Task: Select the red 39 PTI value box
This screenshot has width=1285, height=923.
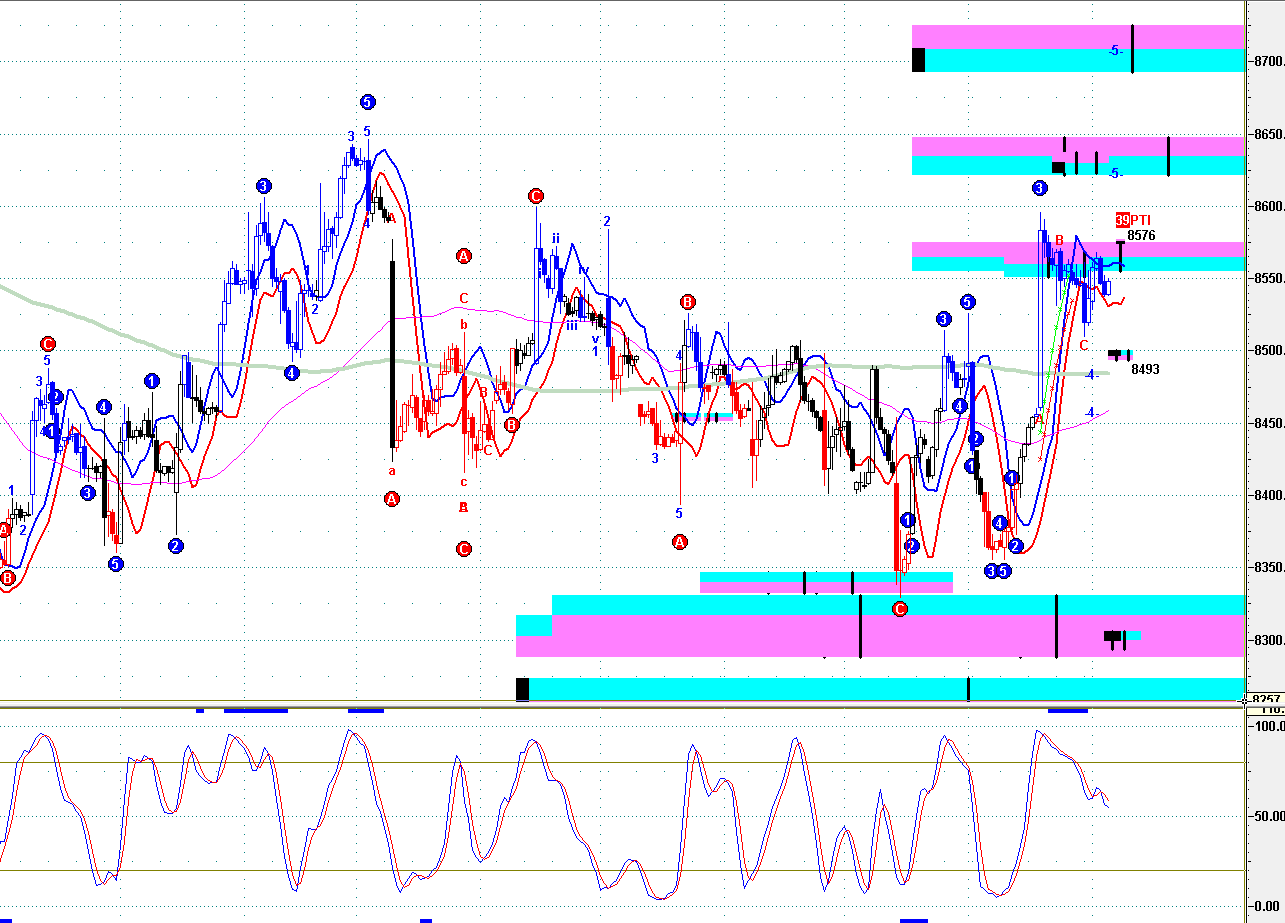Action: click(1123, 220)
